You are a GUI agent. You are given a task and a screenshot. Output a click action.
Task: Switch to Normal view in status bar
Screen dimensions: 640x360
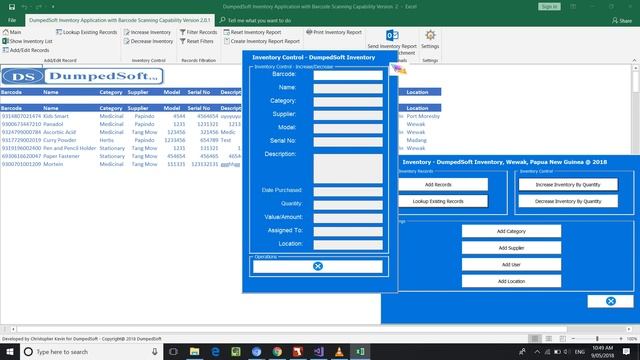535,339
